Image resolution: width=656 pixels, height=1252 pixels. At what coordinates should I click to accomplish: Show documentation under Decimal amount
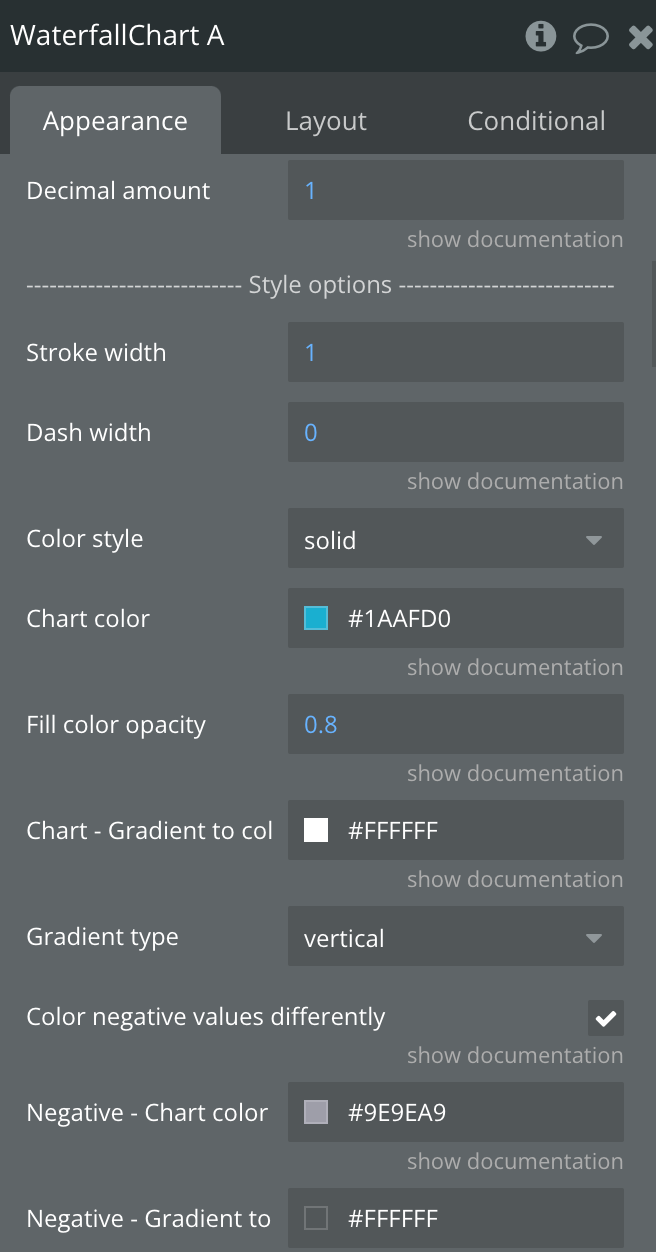(x=515, y=240)
